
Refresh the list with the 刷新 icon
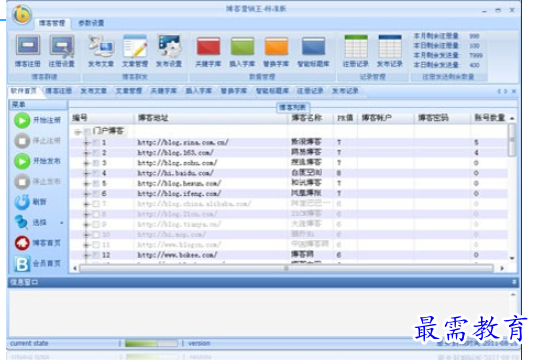(22, 202)
